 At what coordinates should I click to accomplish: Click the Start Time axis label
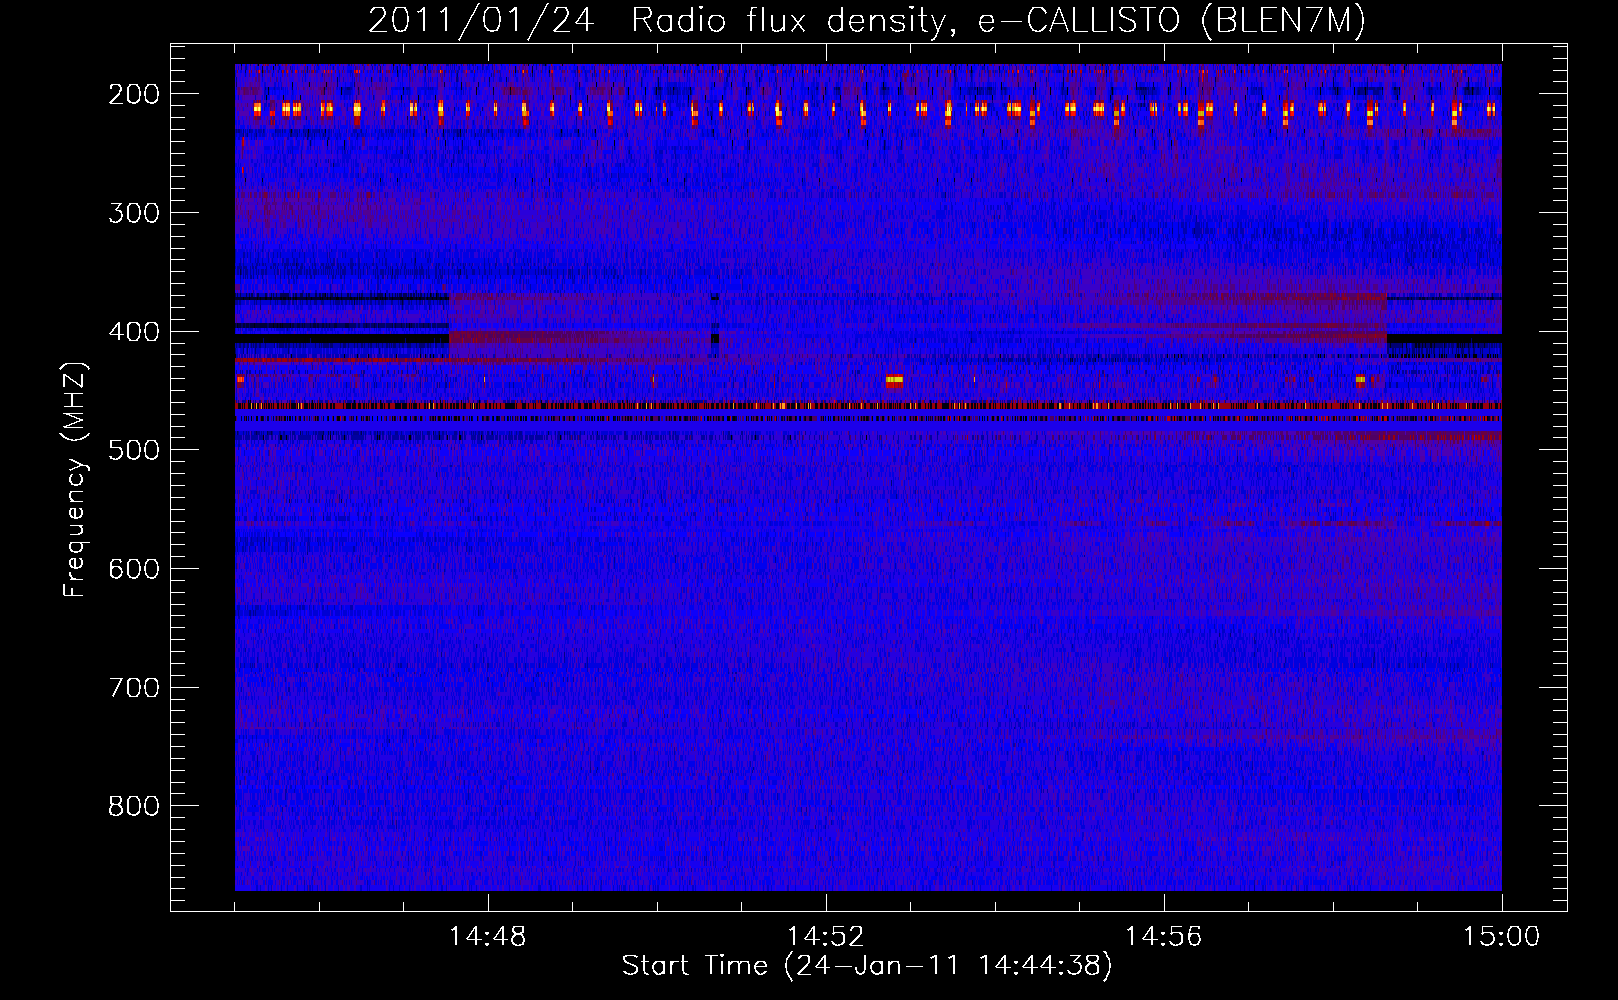point(867,966)
